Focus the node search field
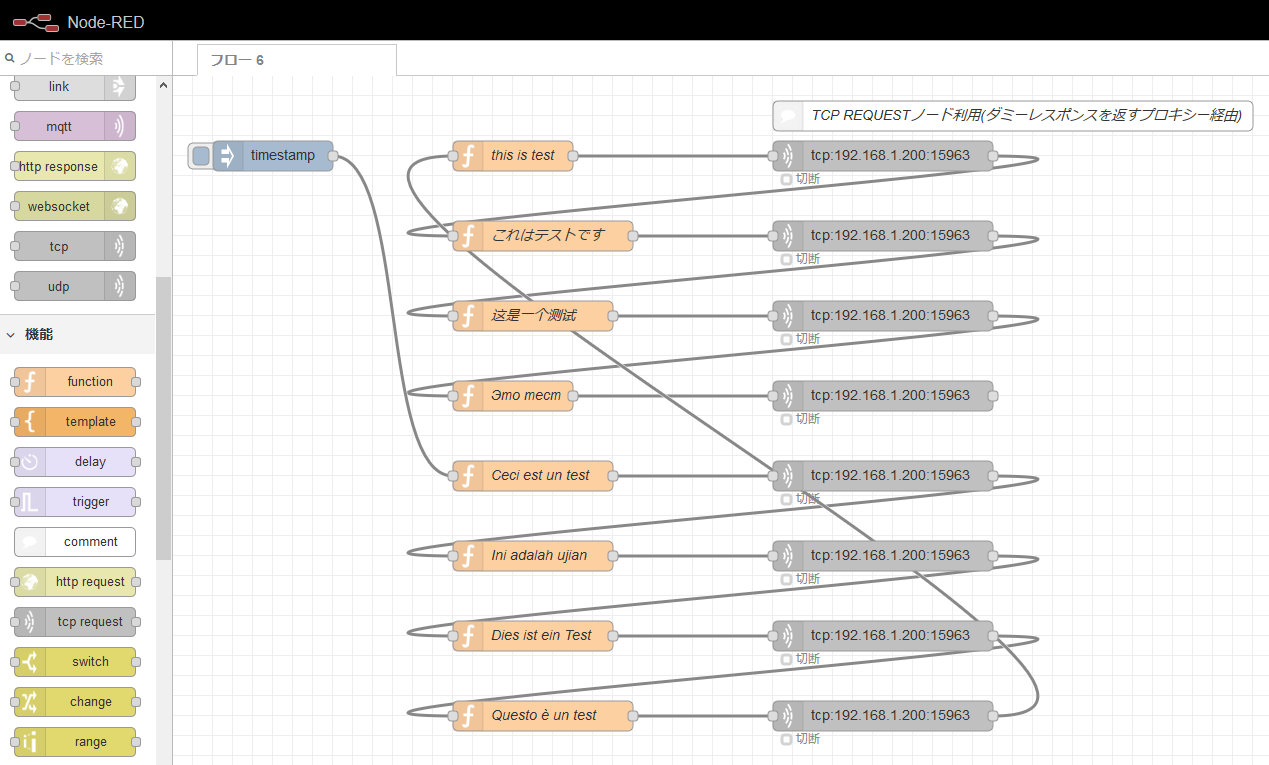The image size is (1269, 765). click(86, 58)
